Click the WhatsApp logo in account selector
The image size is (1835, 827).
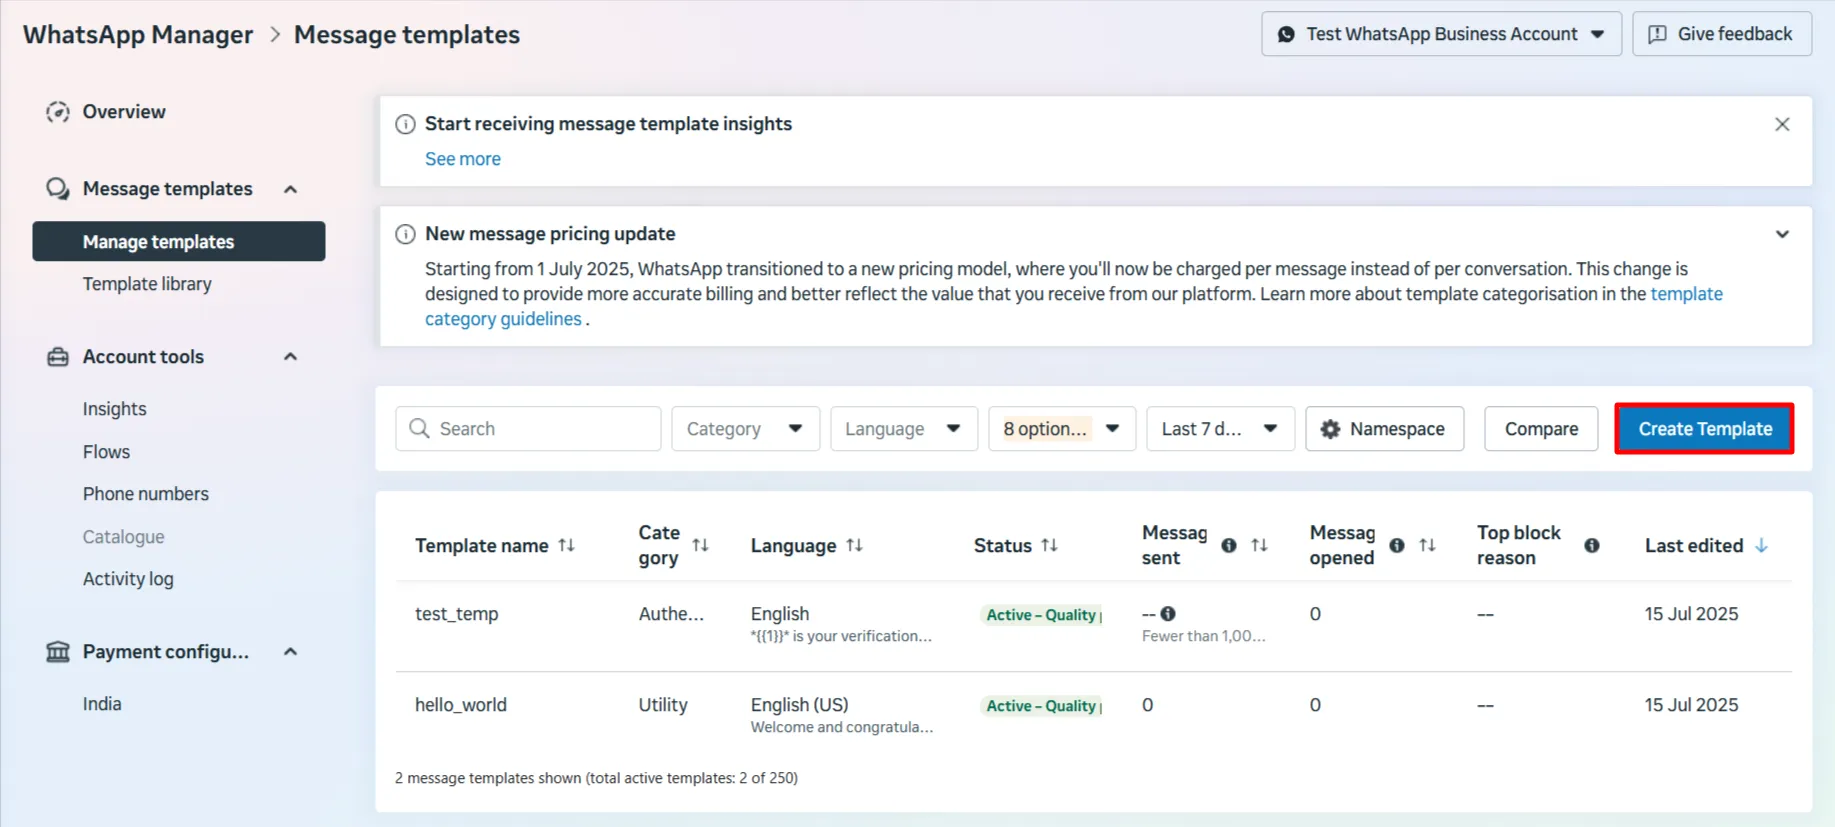click(1286, 34)
